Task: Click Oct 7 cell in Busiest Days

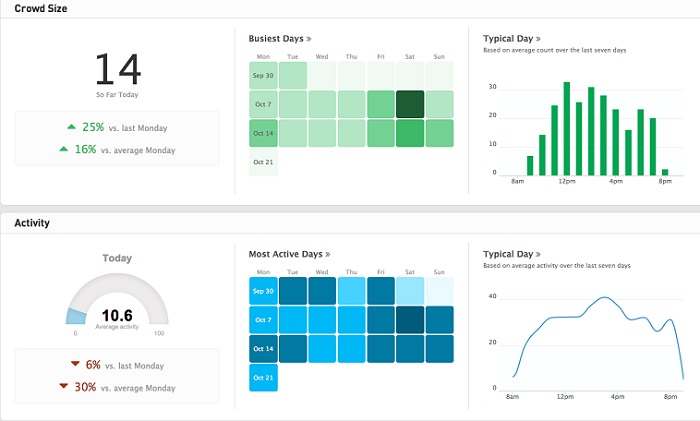Action: [x=263, y=105]
